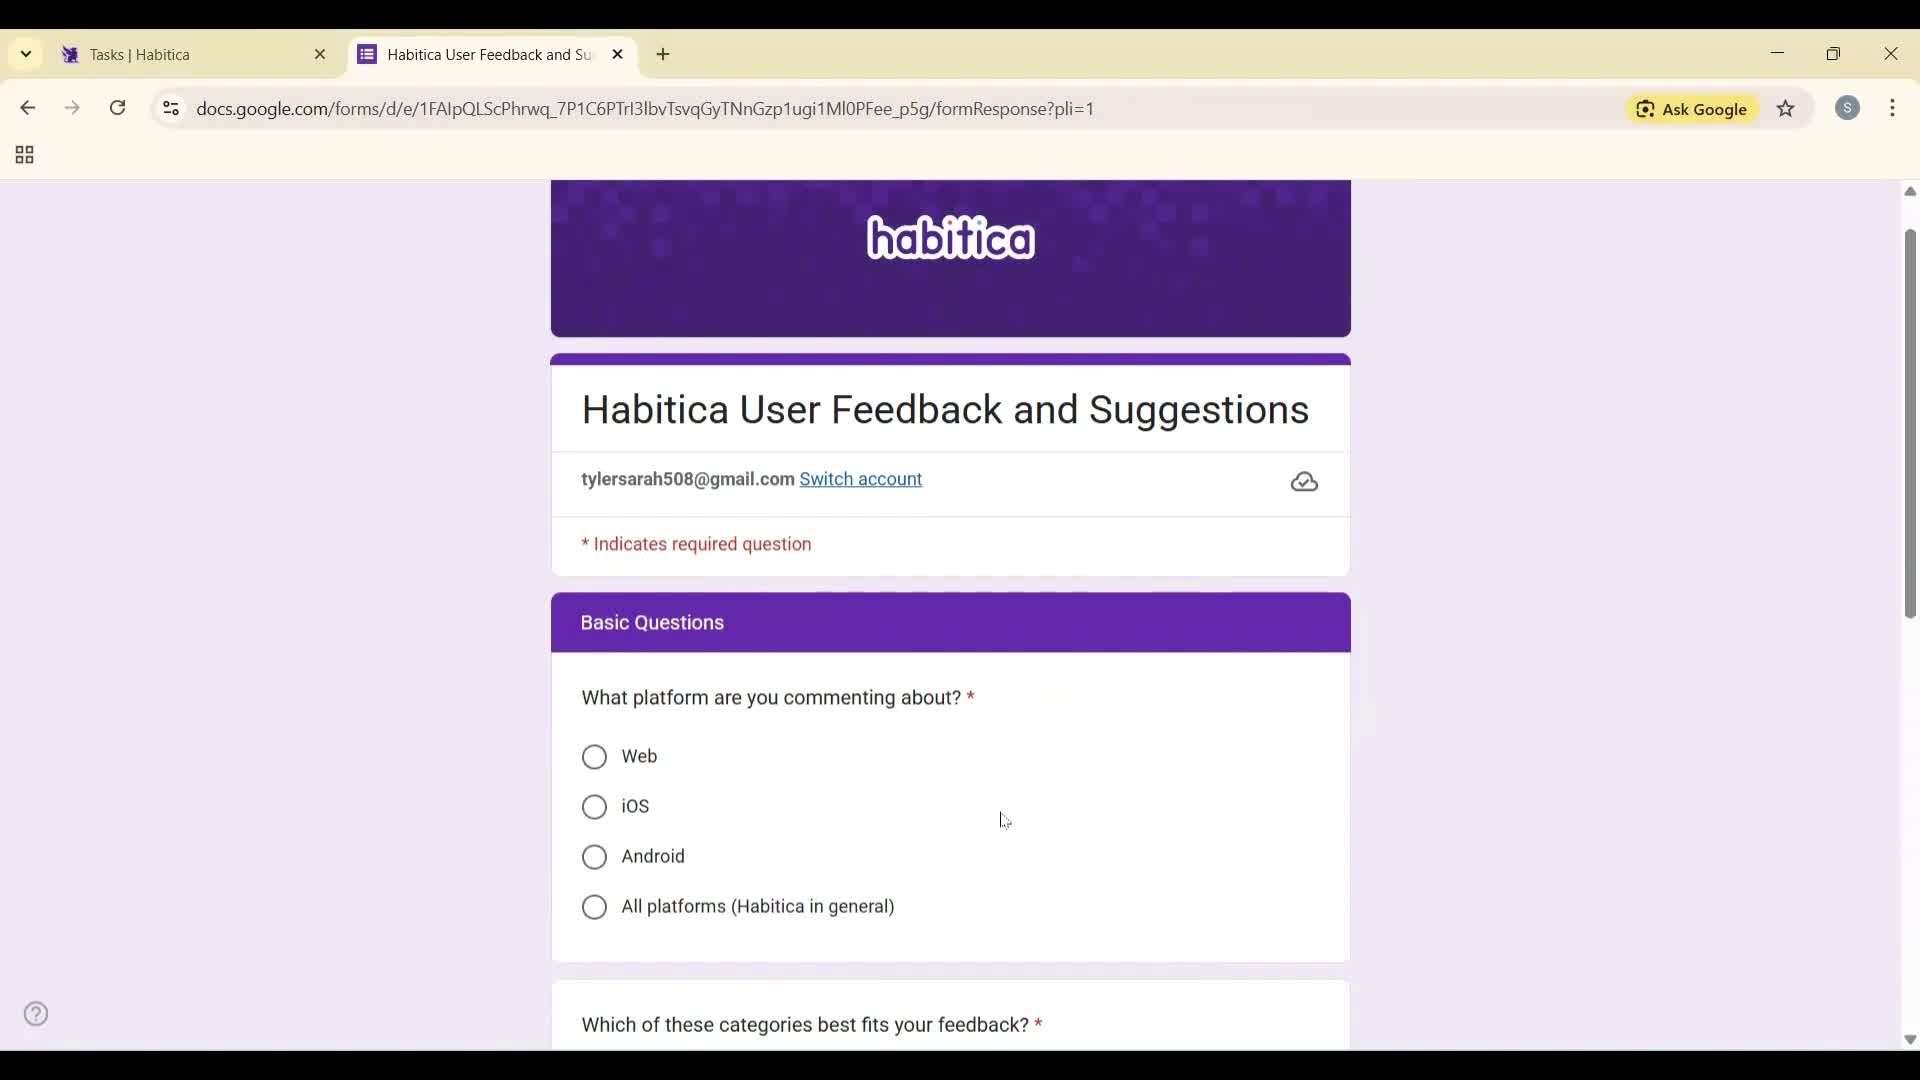This screenshot has width=1920, height=1080.
Task: Open the browser three-dot menu
Action: [1894, 108]
